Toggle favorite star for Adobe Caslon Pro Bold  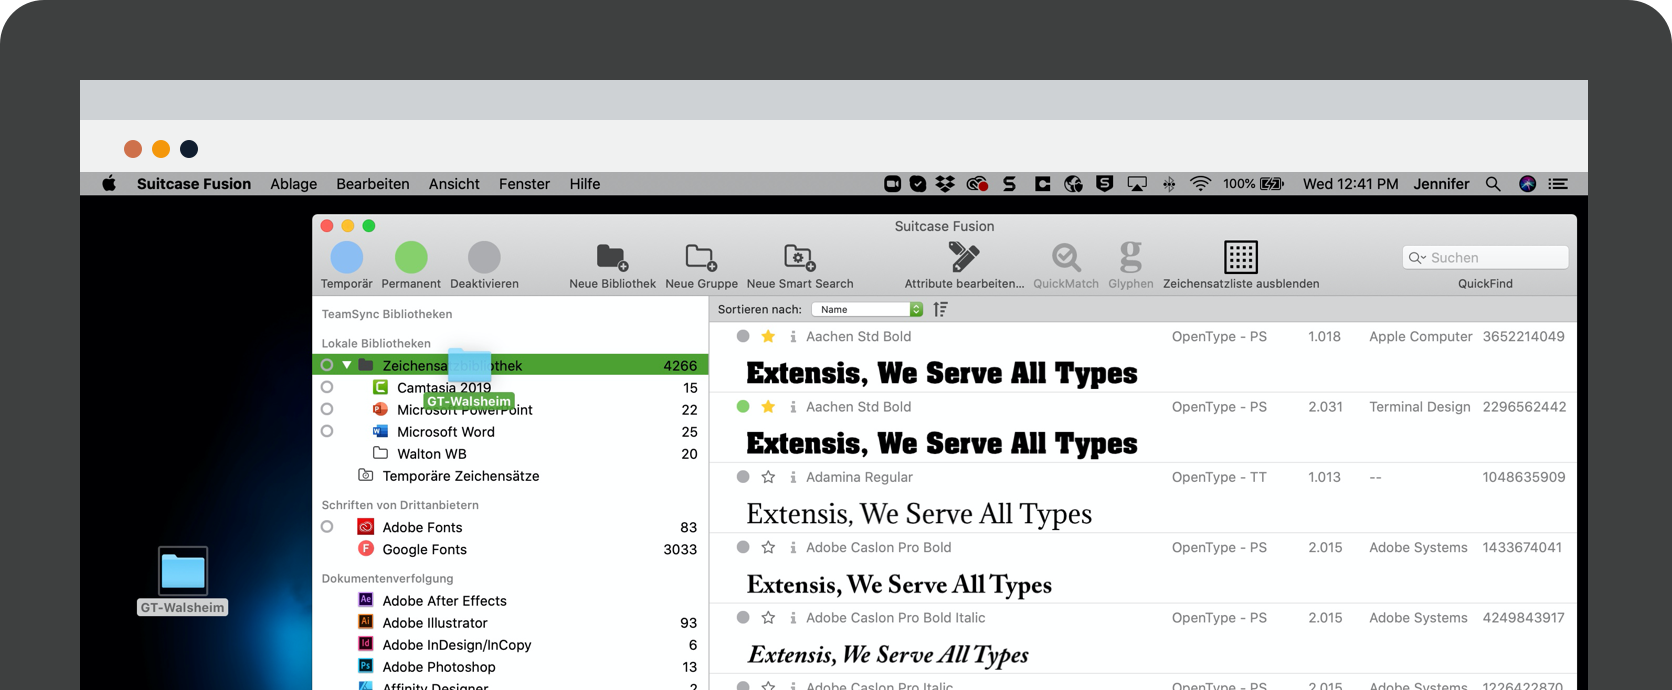tap(768, 547)
